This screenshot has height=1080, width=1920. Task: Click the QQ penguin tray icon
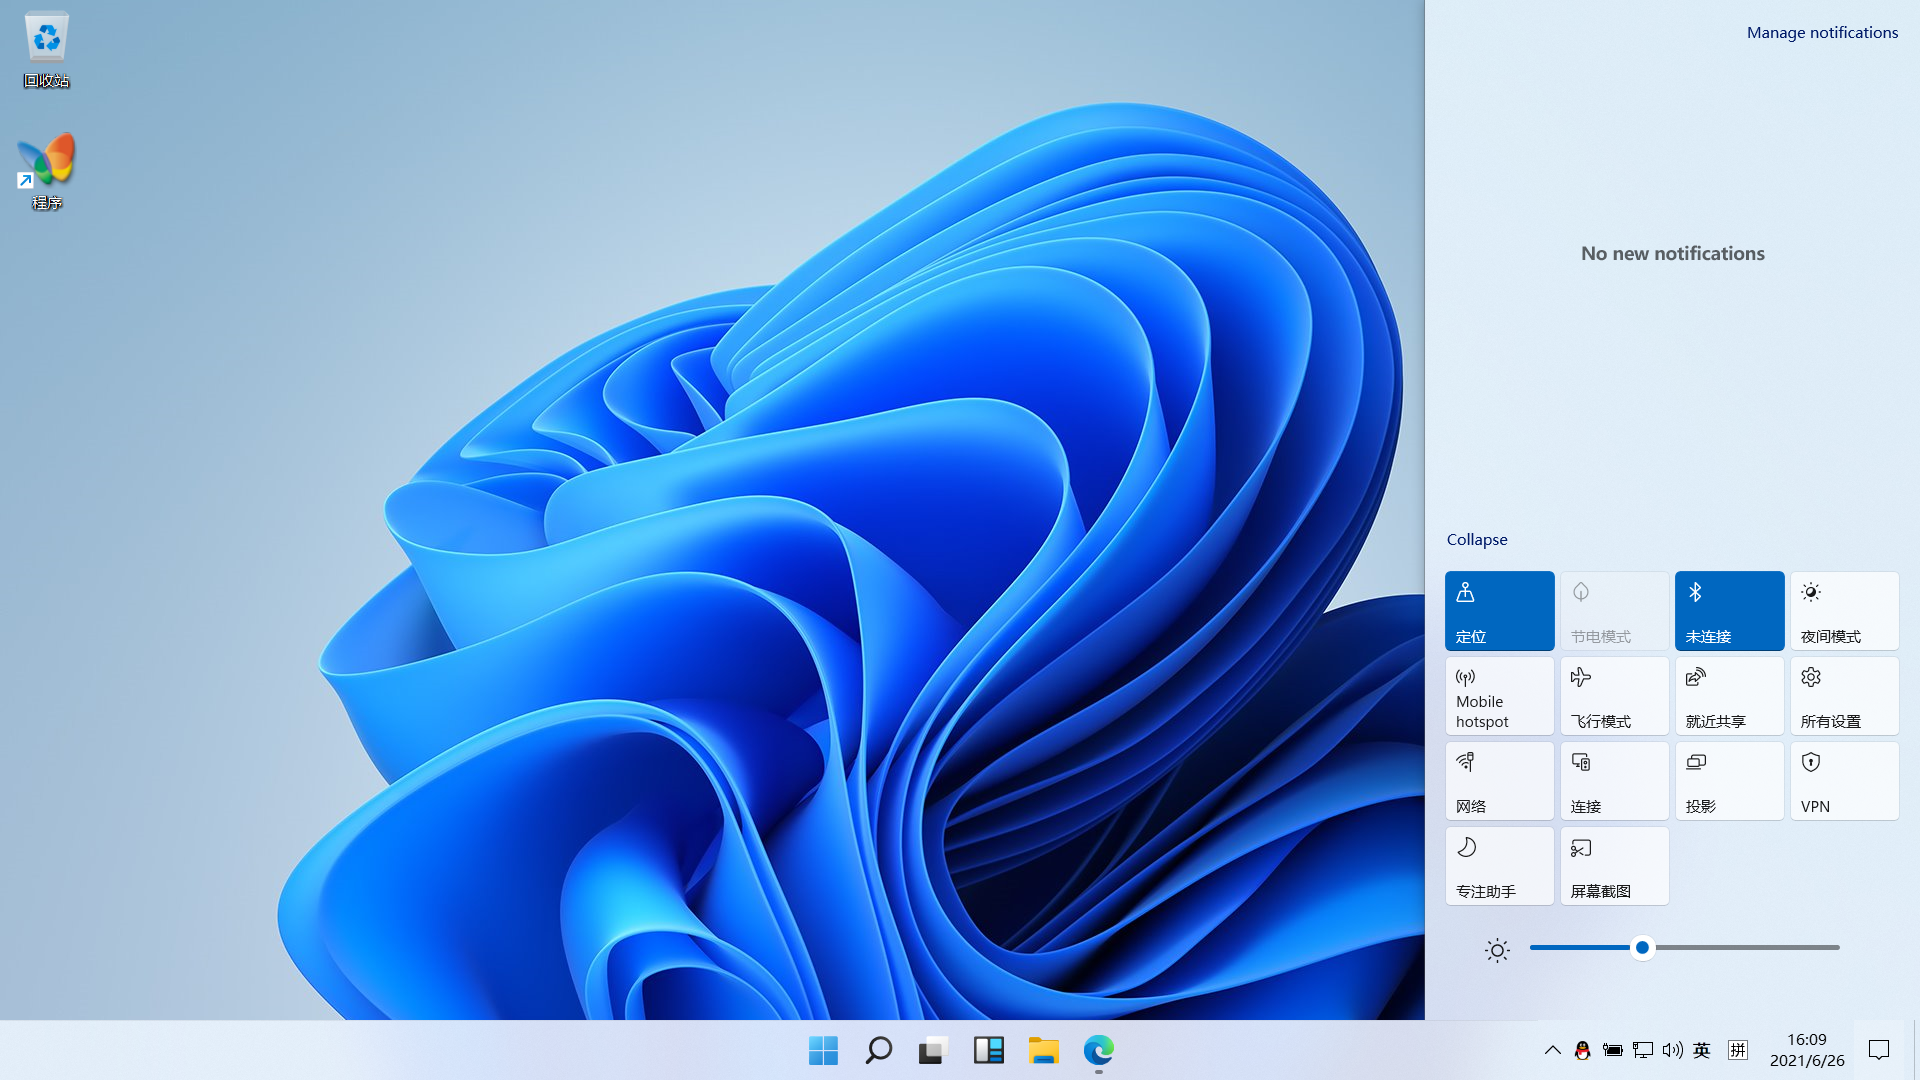[x=1582, y=1050]
